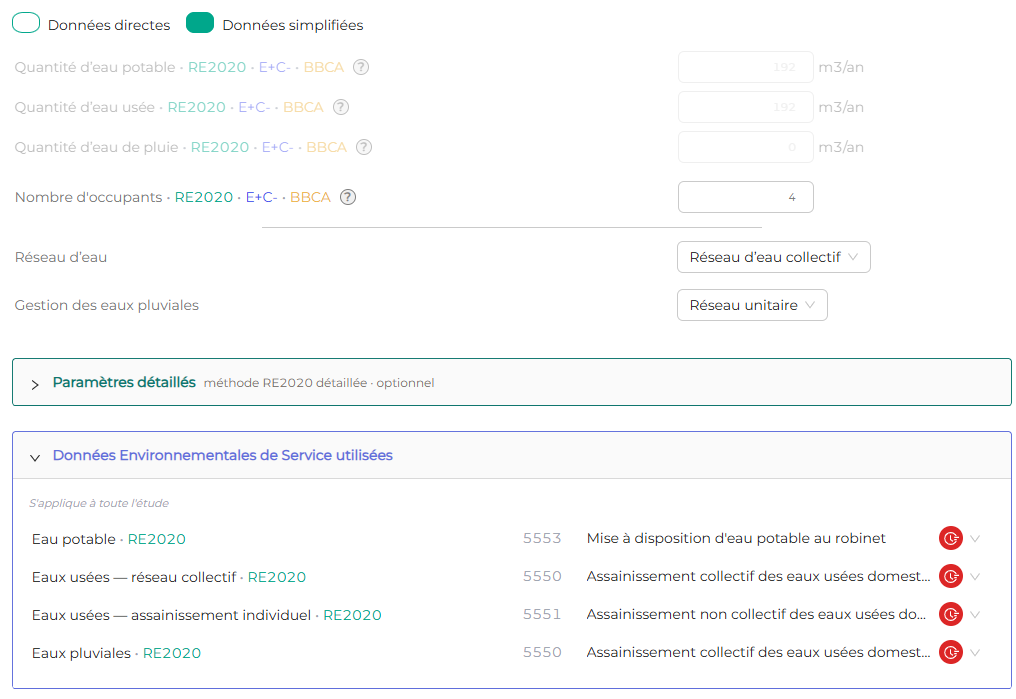Image resolution: width=1016 pixels, height=699 pixels.
Task: Click the code 5551
Action: [542, 614]
